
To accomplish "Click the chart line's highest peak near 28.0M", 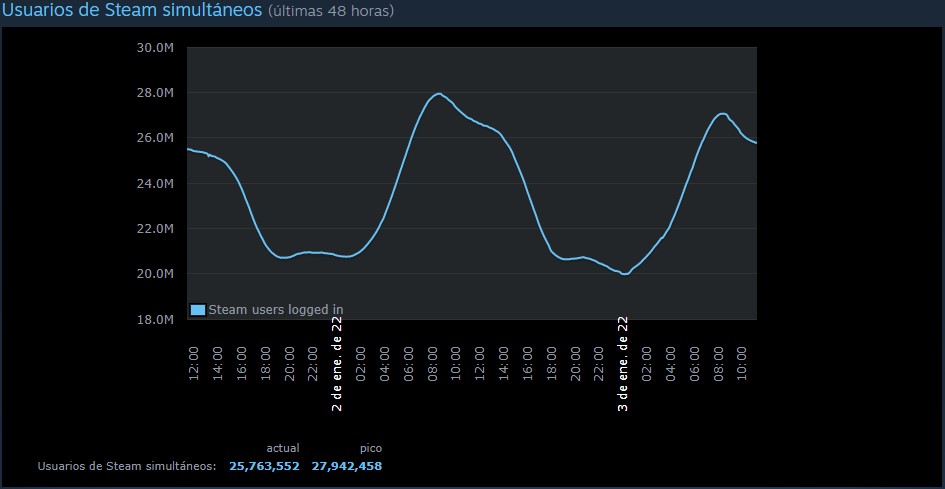I will 439,94.
